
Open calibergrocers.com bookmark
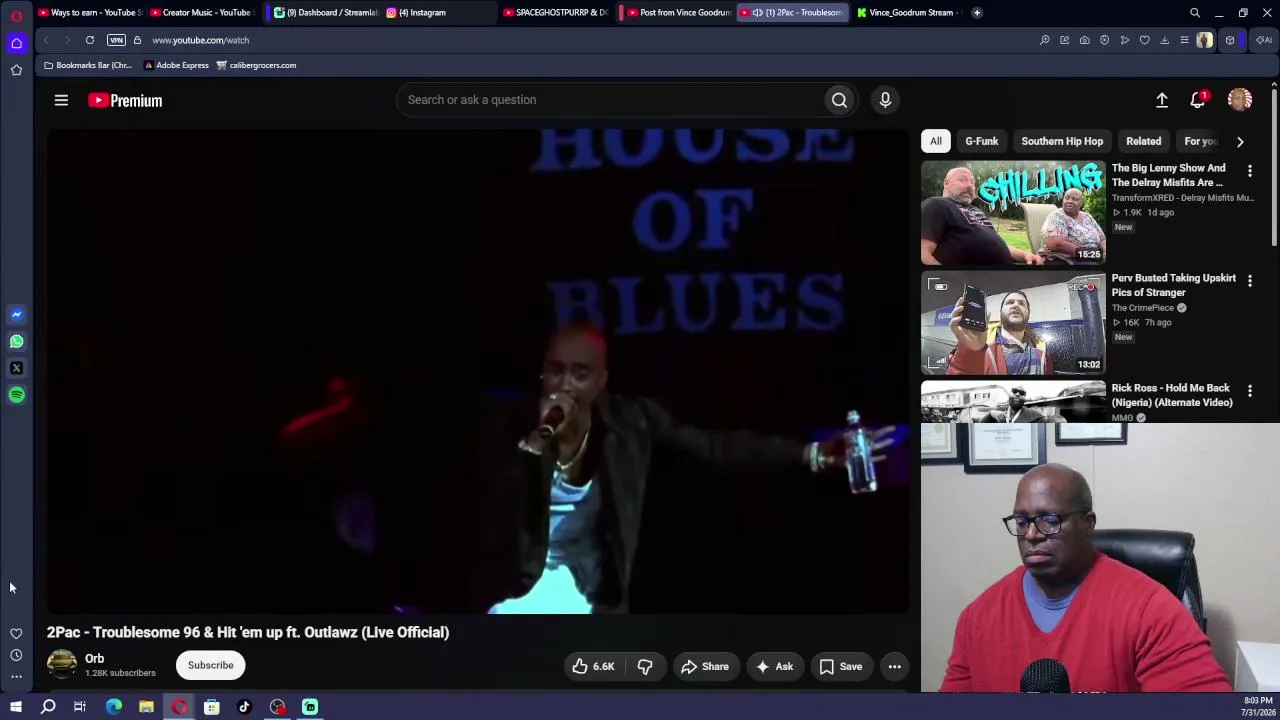click(256, 65)
